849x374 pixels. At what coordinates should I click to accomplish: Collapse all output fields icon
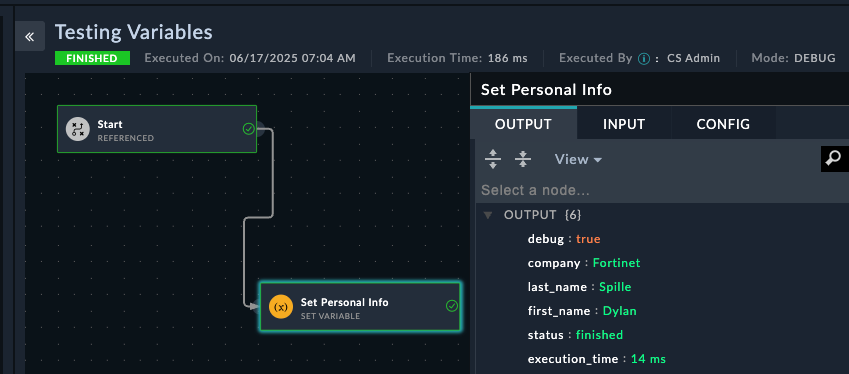pyautogui.click(x=523, y=159)
